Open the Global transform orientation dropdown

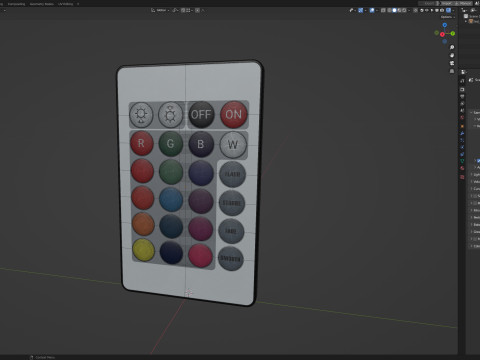(x=160, y=10)
